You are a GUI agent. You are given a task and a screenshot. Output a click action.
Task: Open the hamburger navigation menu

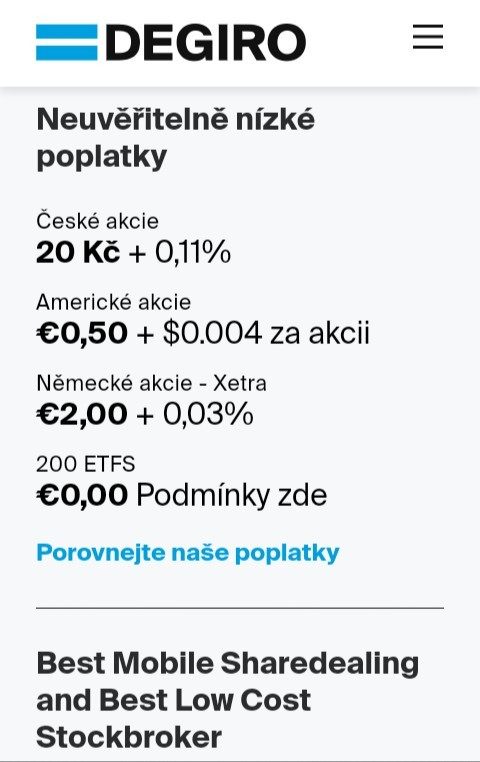(428, 38)
